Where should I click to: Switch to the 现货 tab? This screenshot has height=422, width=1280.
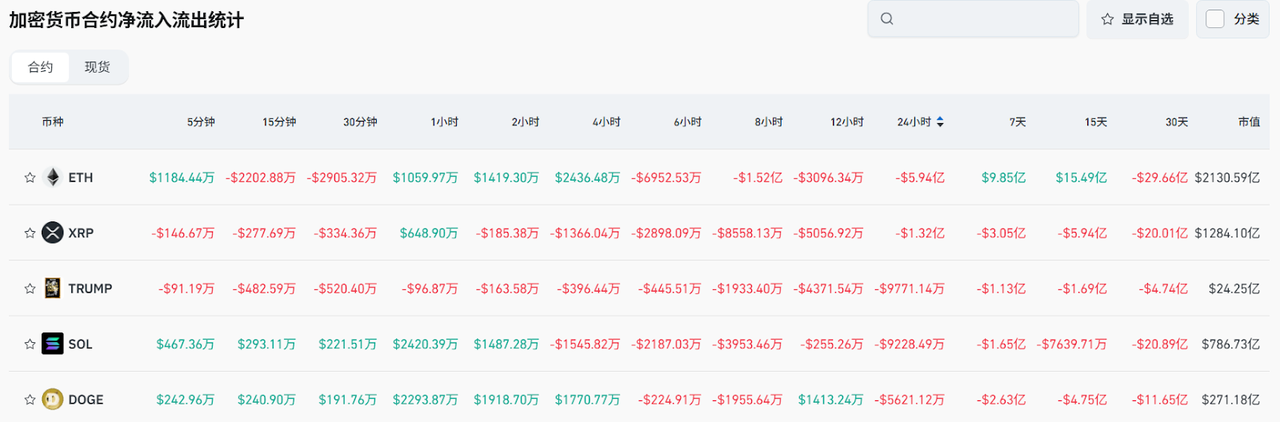pos(97,67)
